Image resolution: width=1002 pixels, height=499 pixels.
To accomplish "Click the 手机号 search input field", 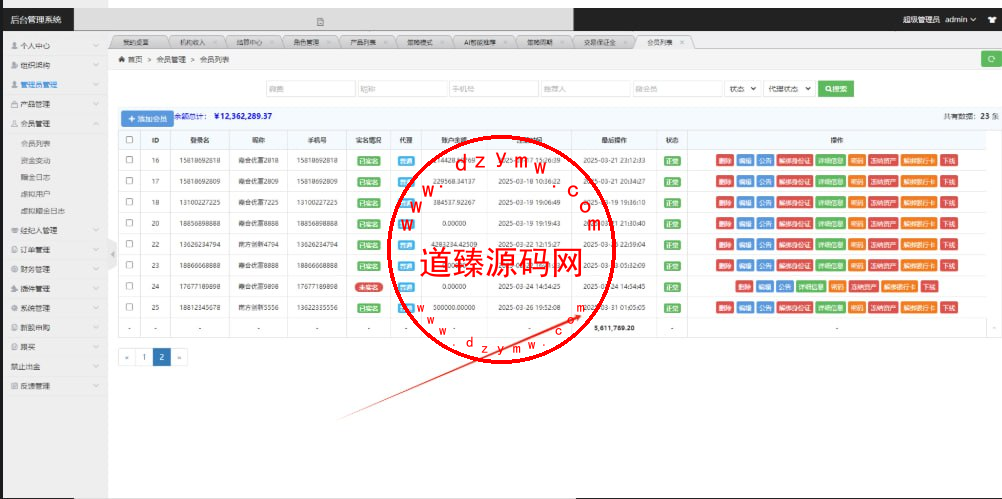I will coord(493,89).
